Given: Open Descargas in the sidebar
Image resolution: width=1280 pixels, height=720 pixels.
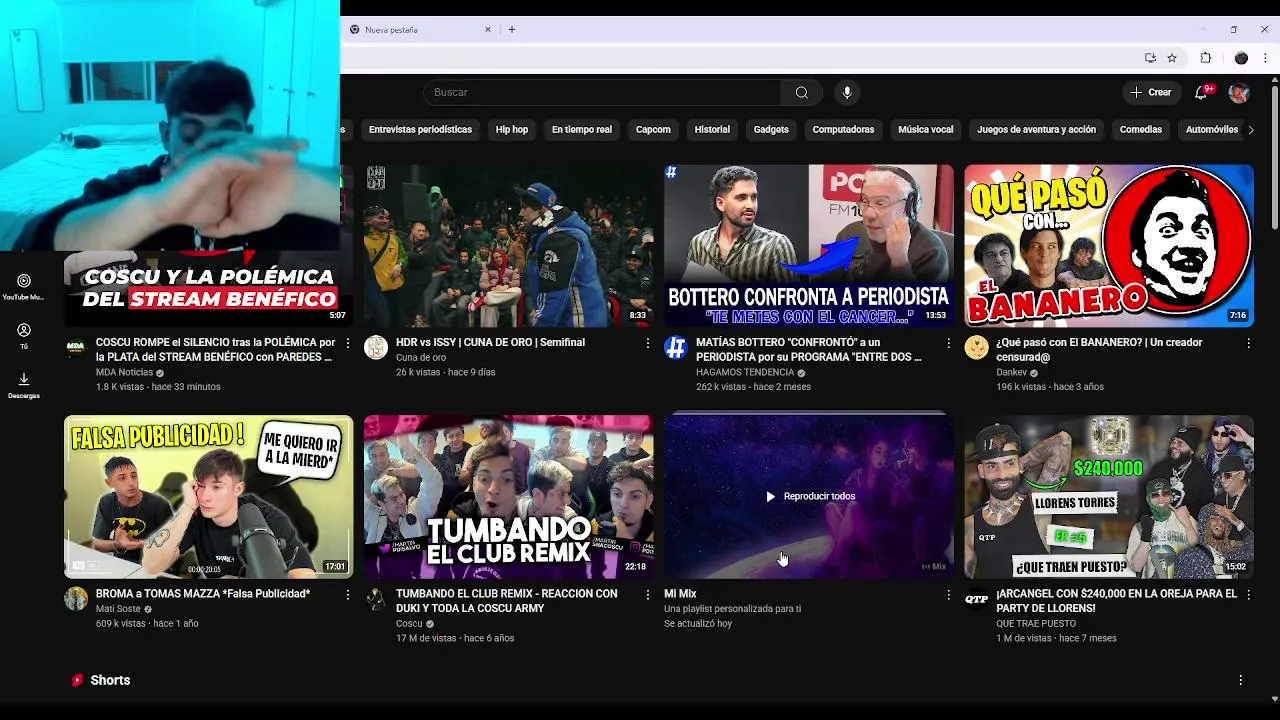Looking at the screenshot, I should tap(24, 386).
